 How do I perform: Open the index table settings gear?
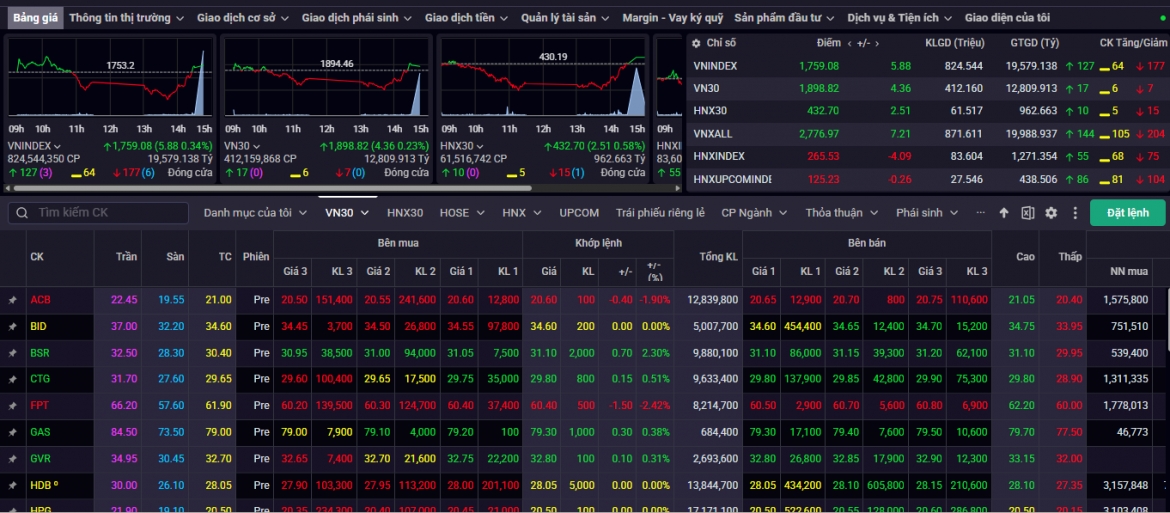tap(696, 43)
